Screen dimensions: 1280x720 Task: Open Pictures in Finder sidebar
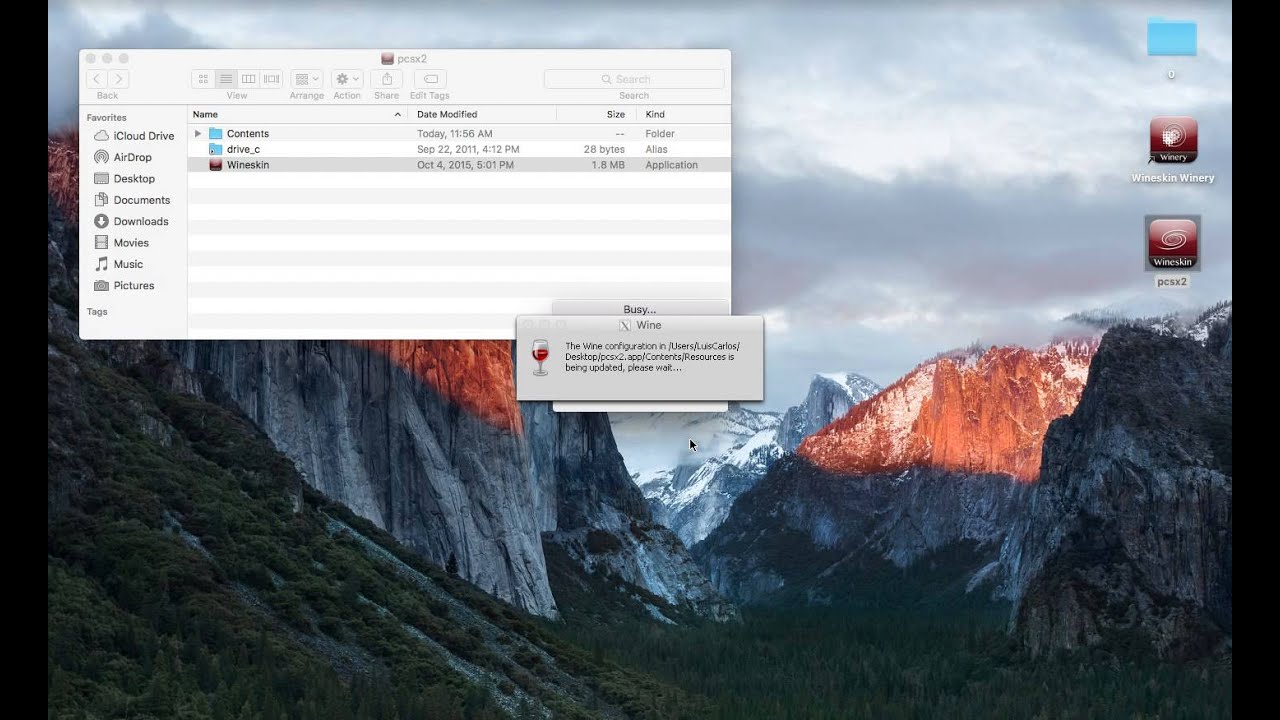coord(134,285)
